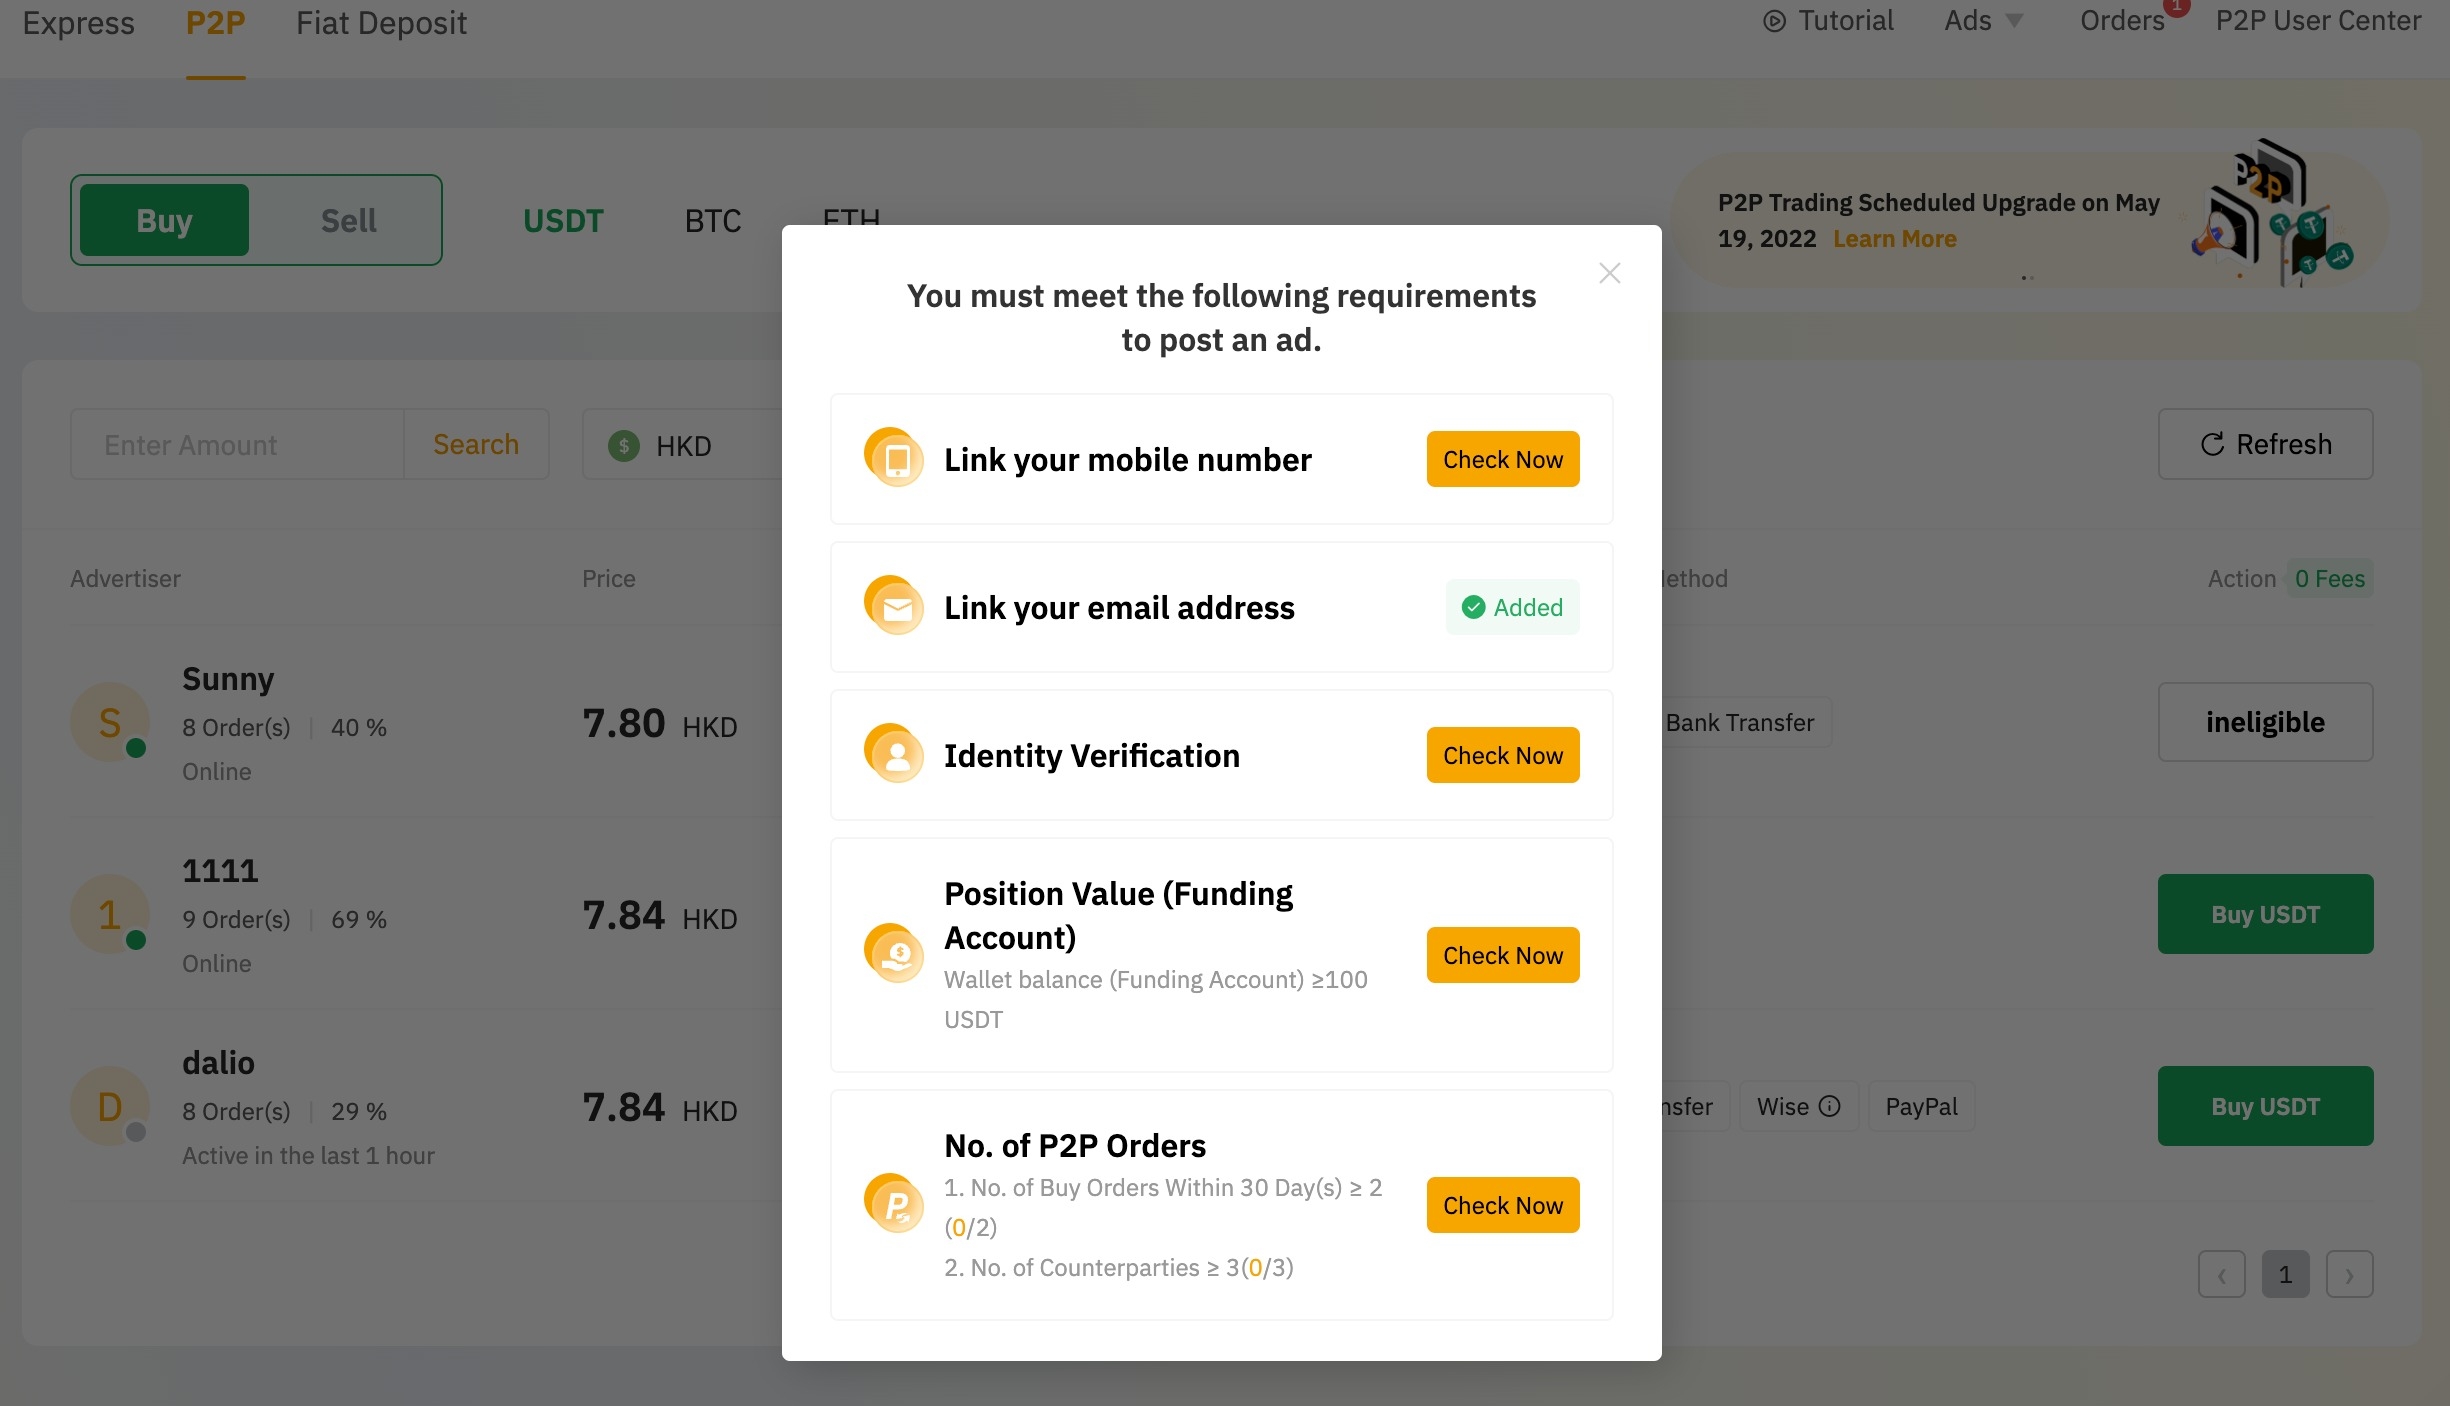
Task: Click the circular Refresh icon
Action: pyautogui.click(x=2211, y=444)
